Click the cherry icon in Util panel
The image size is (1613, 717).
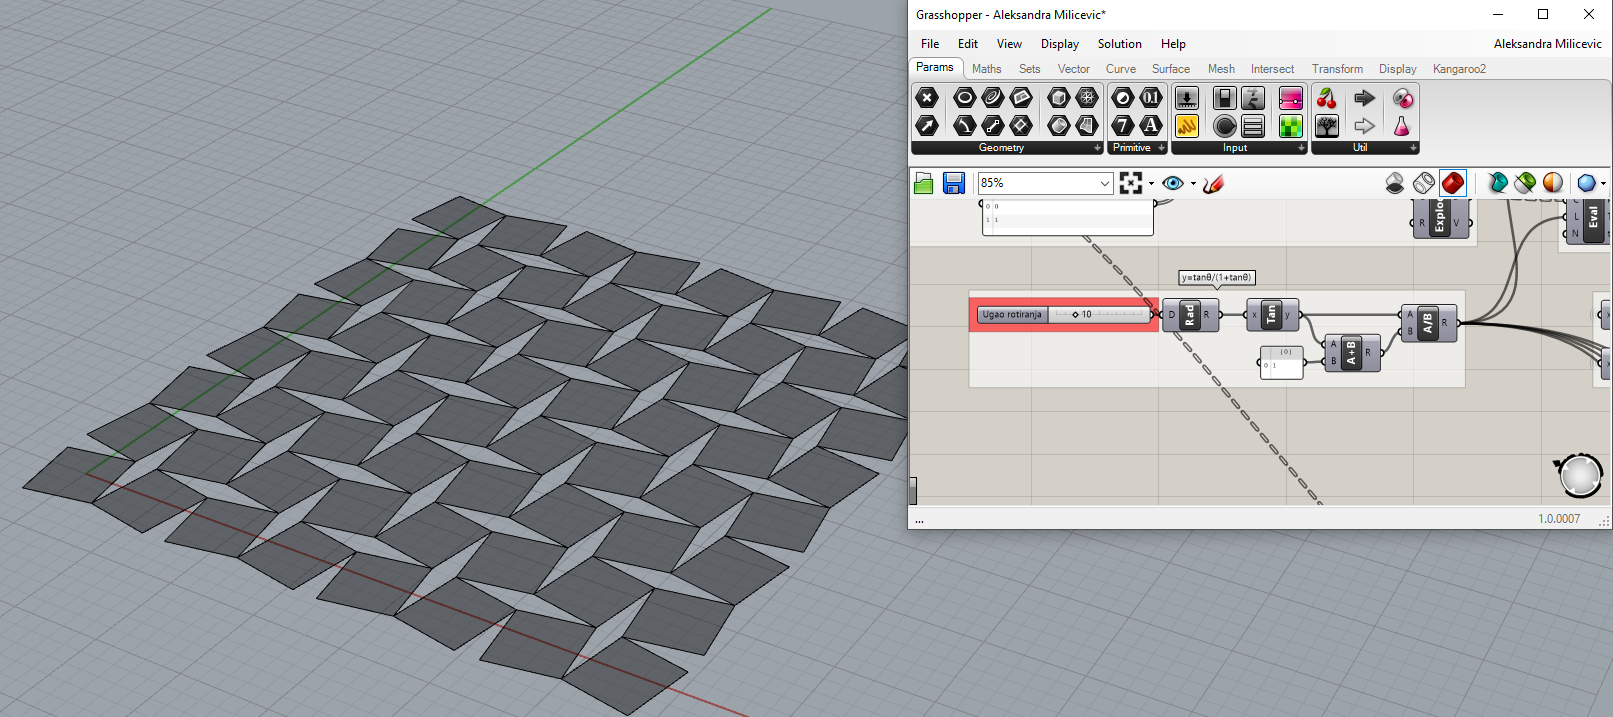[1327, 97]
